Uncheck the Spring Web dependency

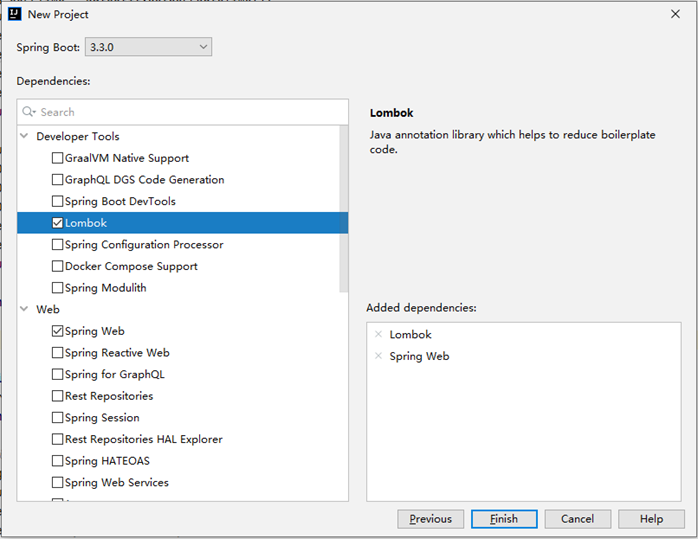(57, 331)
